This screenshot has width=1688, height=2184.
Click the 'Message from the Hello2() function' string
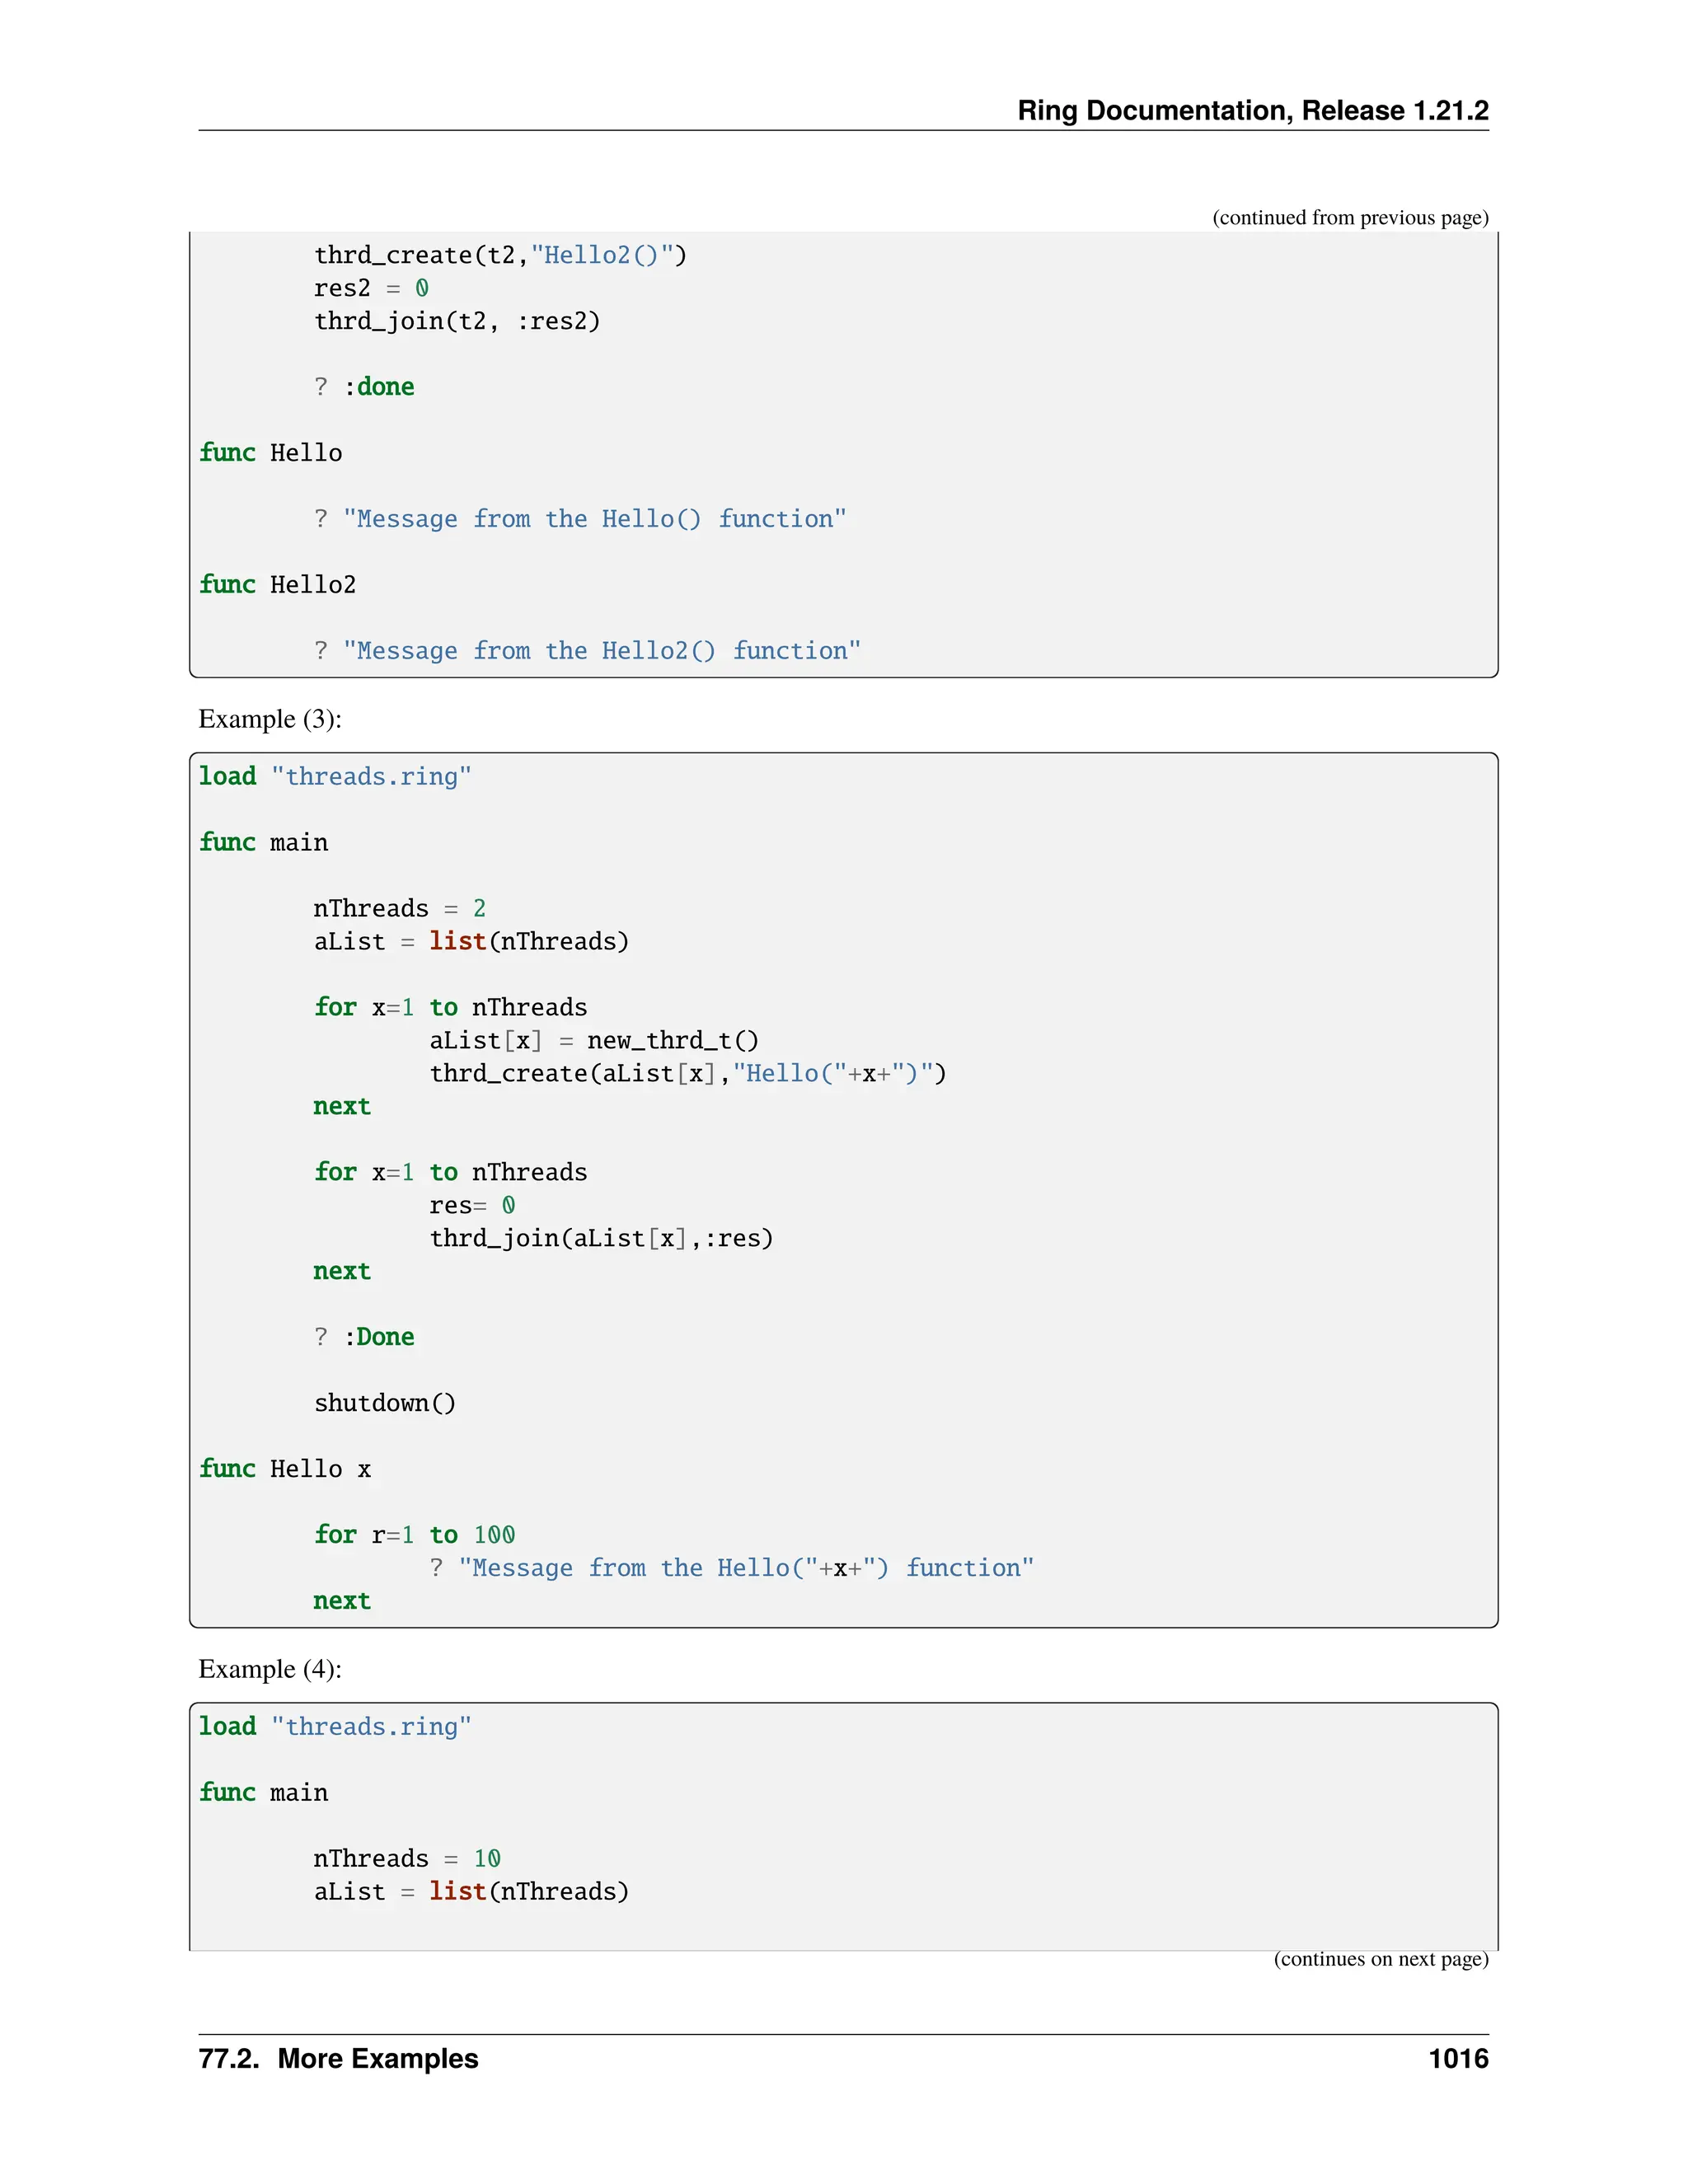(601, 651)
